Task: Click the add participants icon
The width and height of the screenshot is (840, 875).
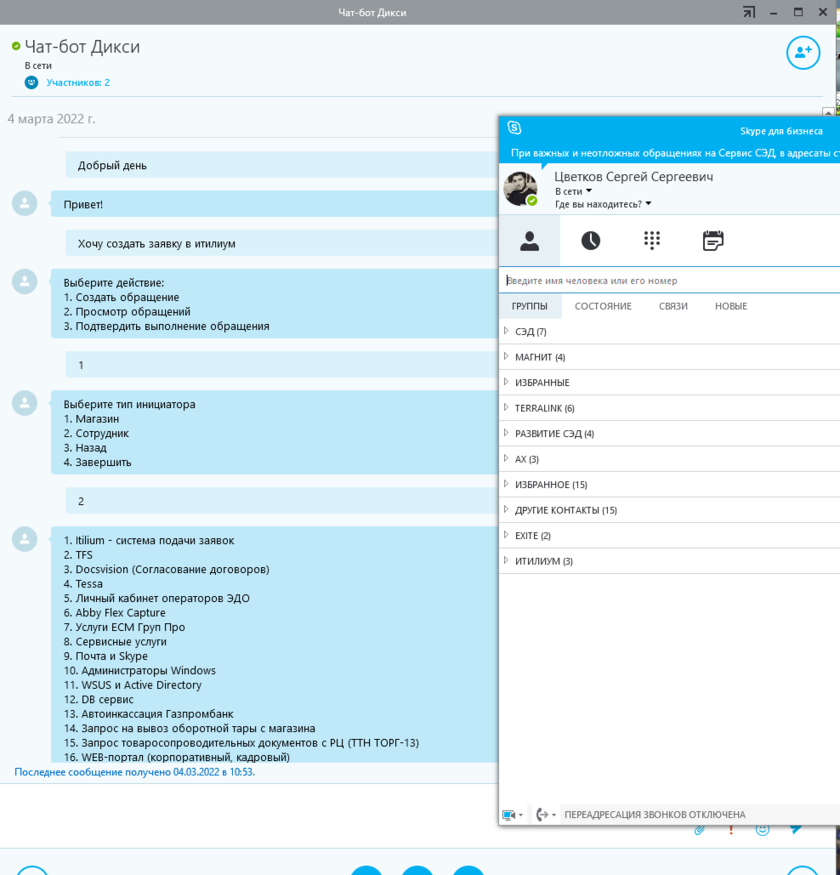Action: pyautogui.click(x=803, y=53)
